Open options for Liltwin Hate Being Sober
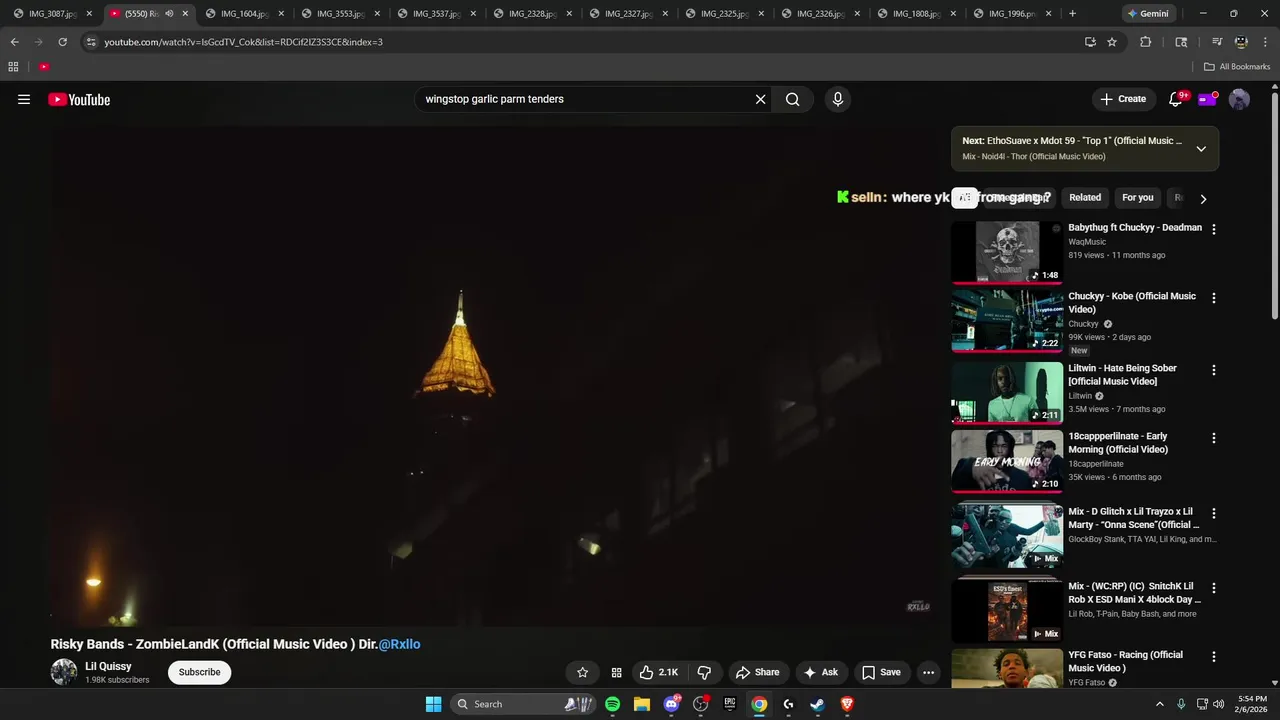Viewport: 1280px width, 720px height. [1214, 370]
